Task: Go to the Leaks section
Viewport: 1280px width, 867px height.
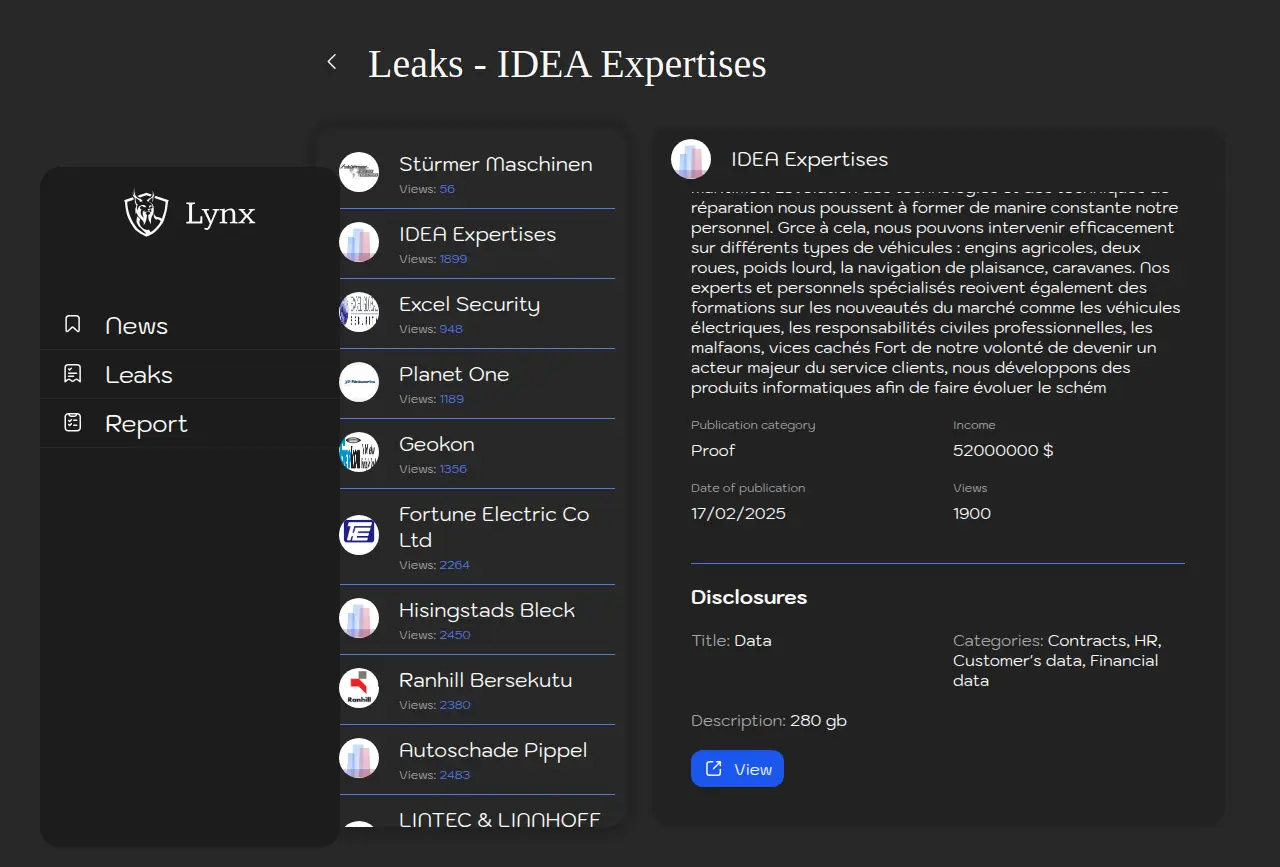Action: point(139,375)
